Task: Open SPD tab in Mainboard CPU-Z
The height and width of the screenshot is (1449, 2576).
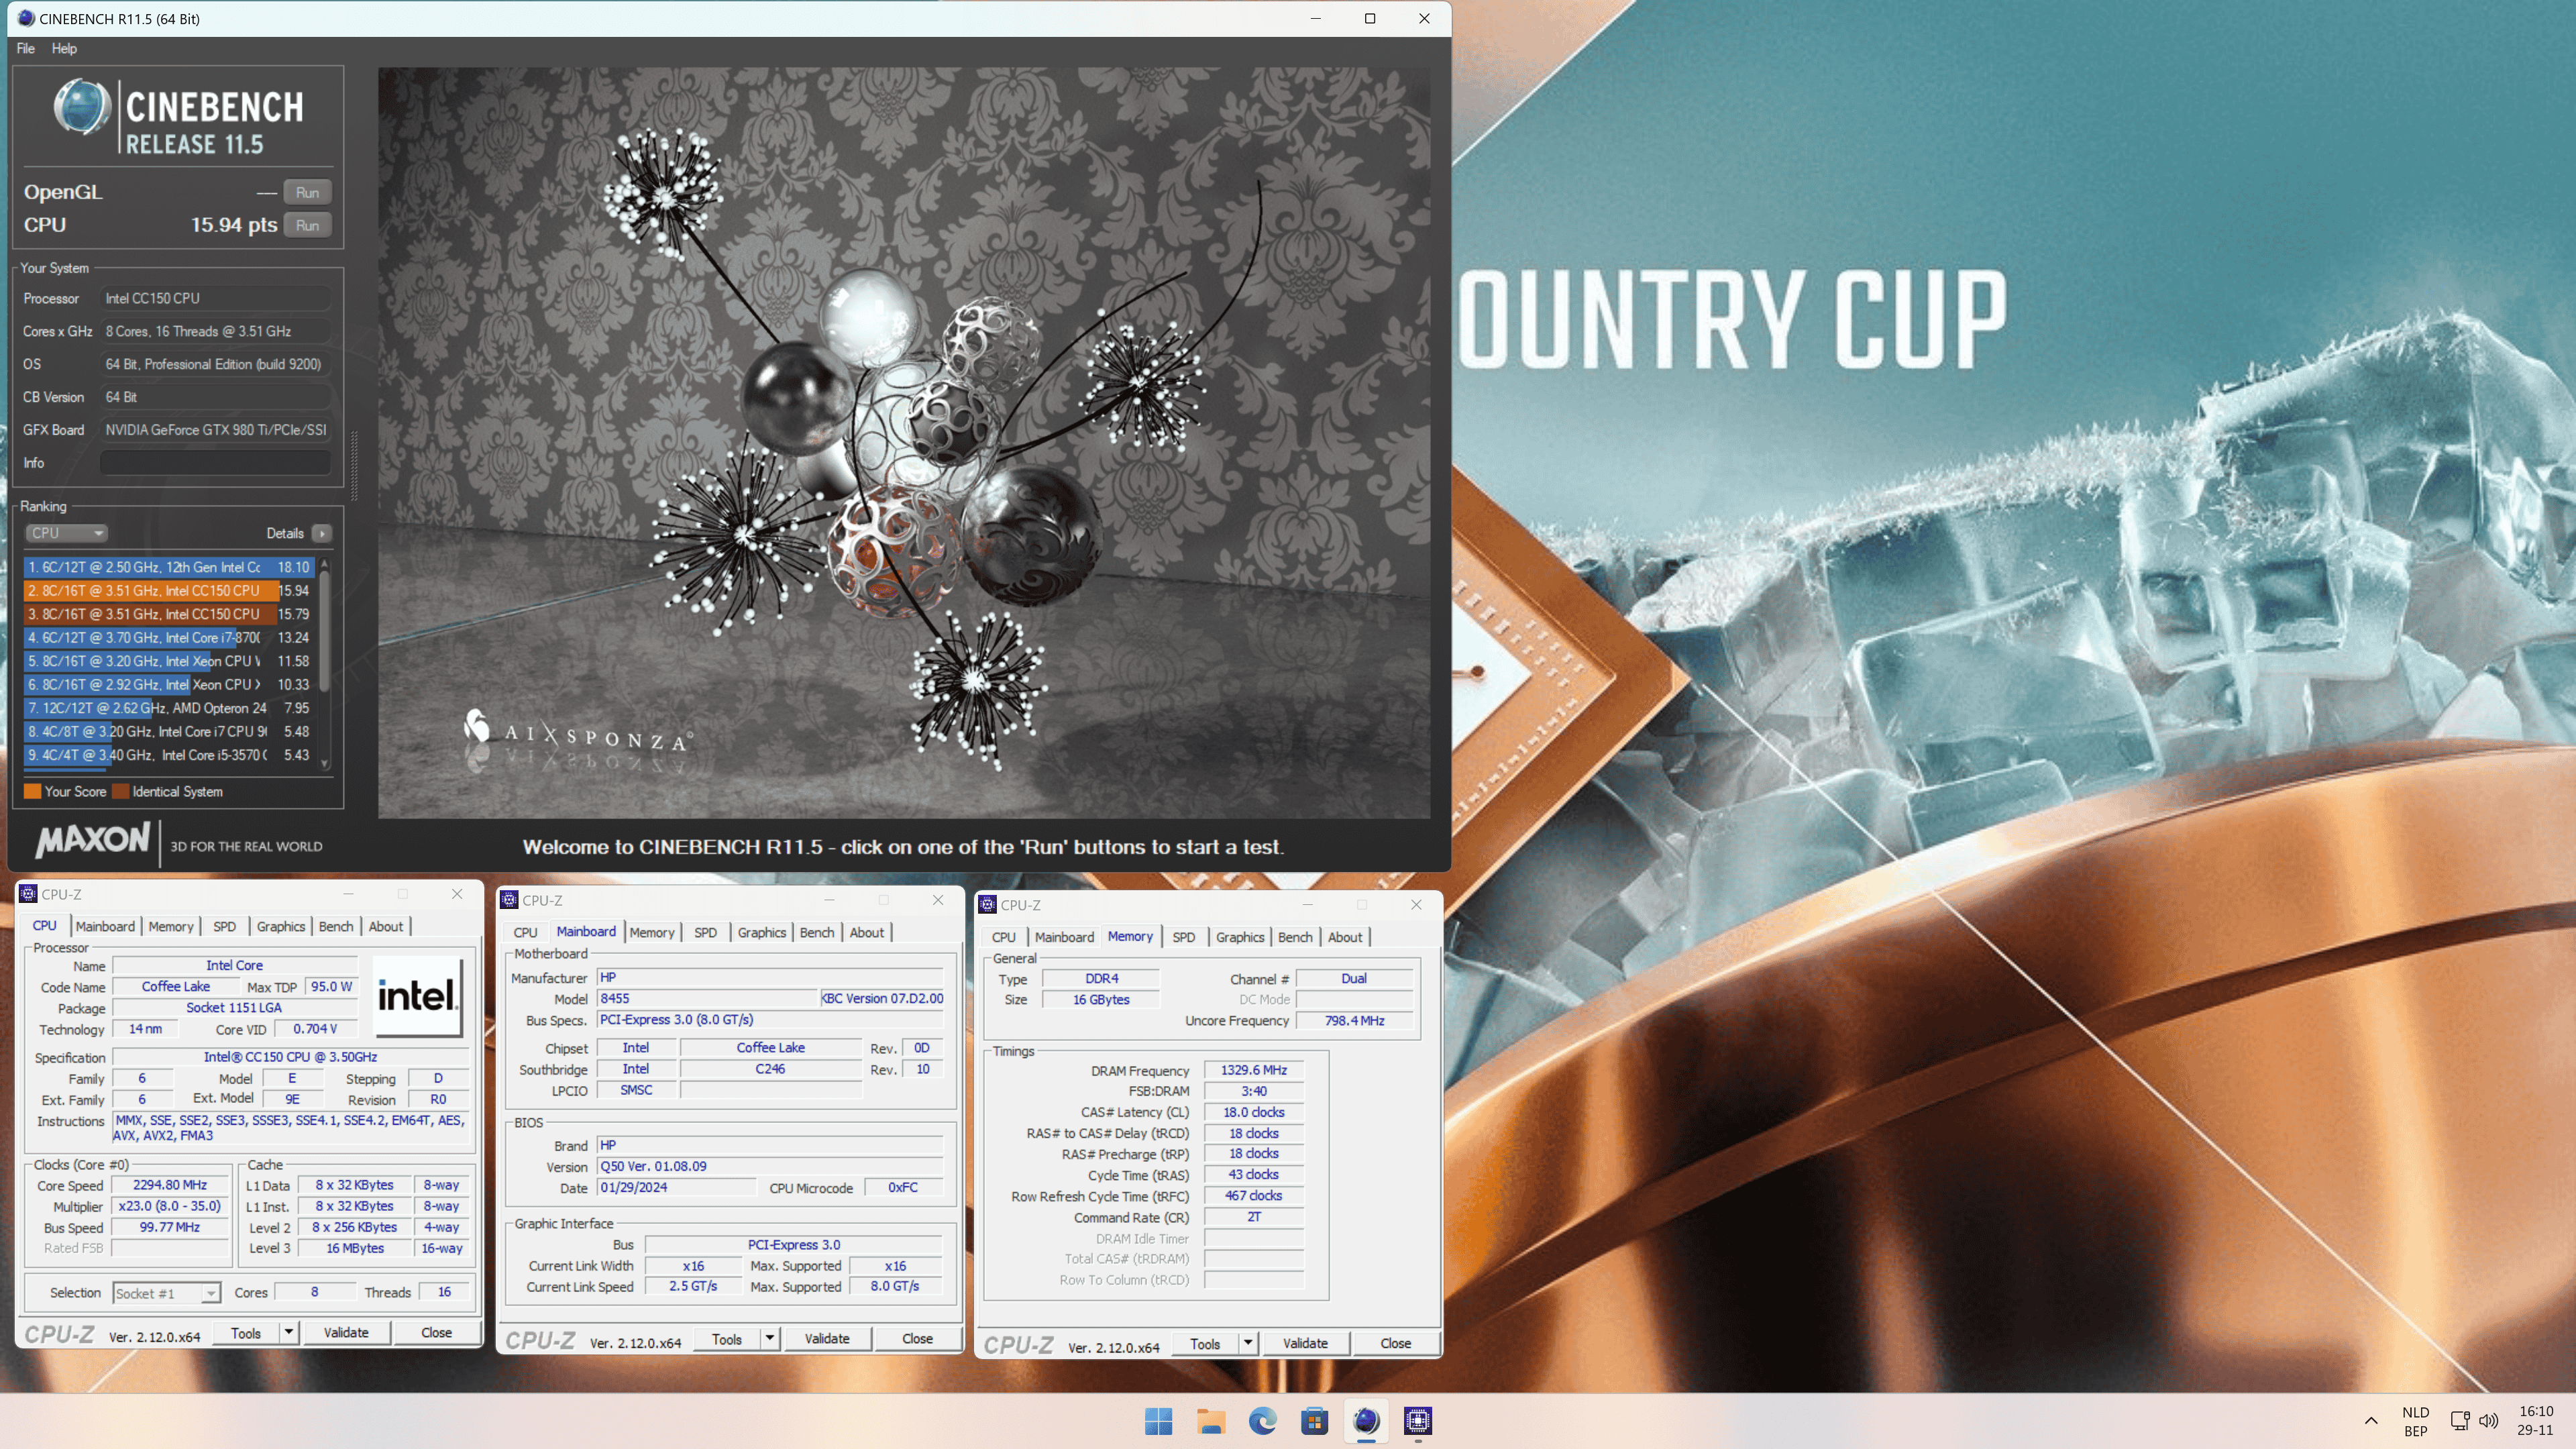Action: pos(705,933)
